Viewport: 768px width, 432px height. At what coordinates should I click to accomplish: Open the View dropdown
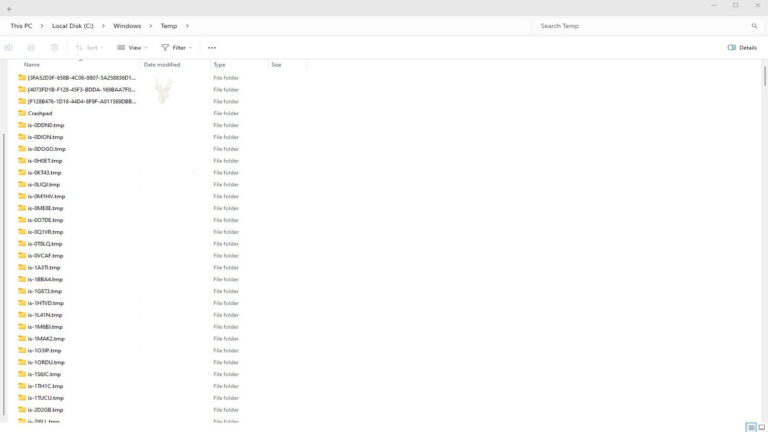132,48
